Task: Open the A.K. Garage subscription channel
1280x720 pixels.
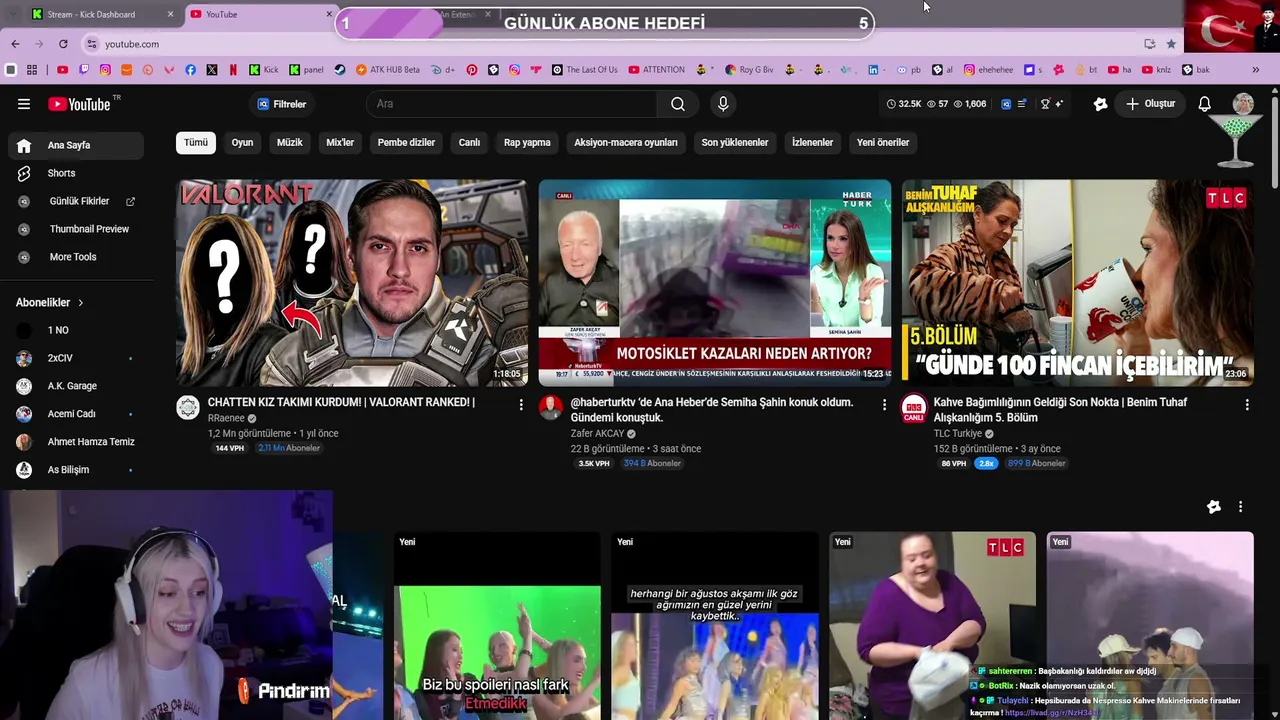Action: click(76, 386)
